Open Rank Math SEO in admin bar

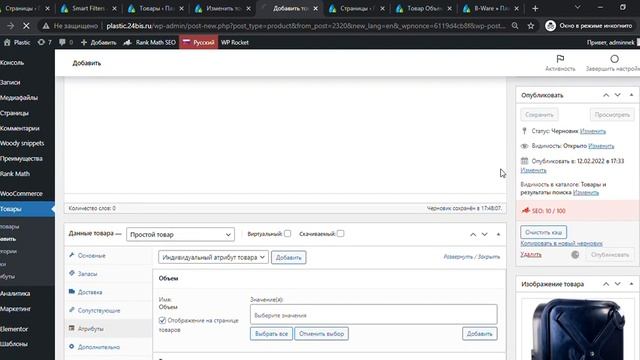point(150,42)
